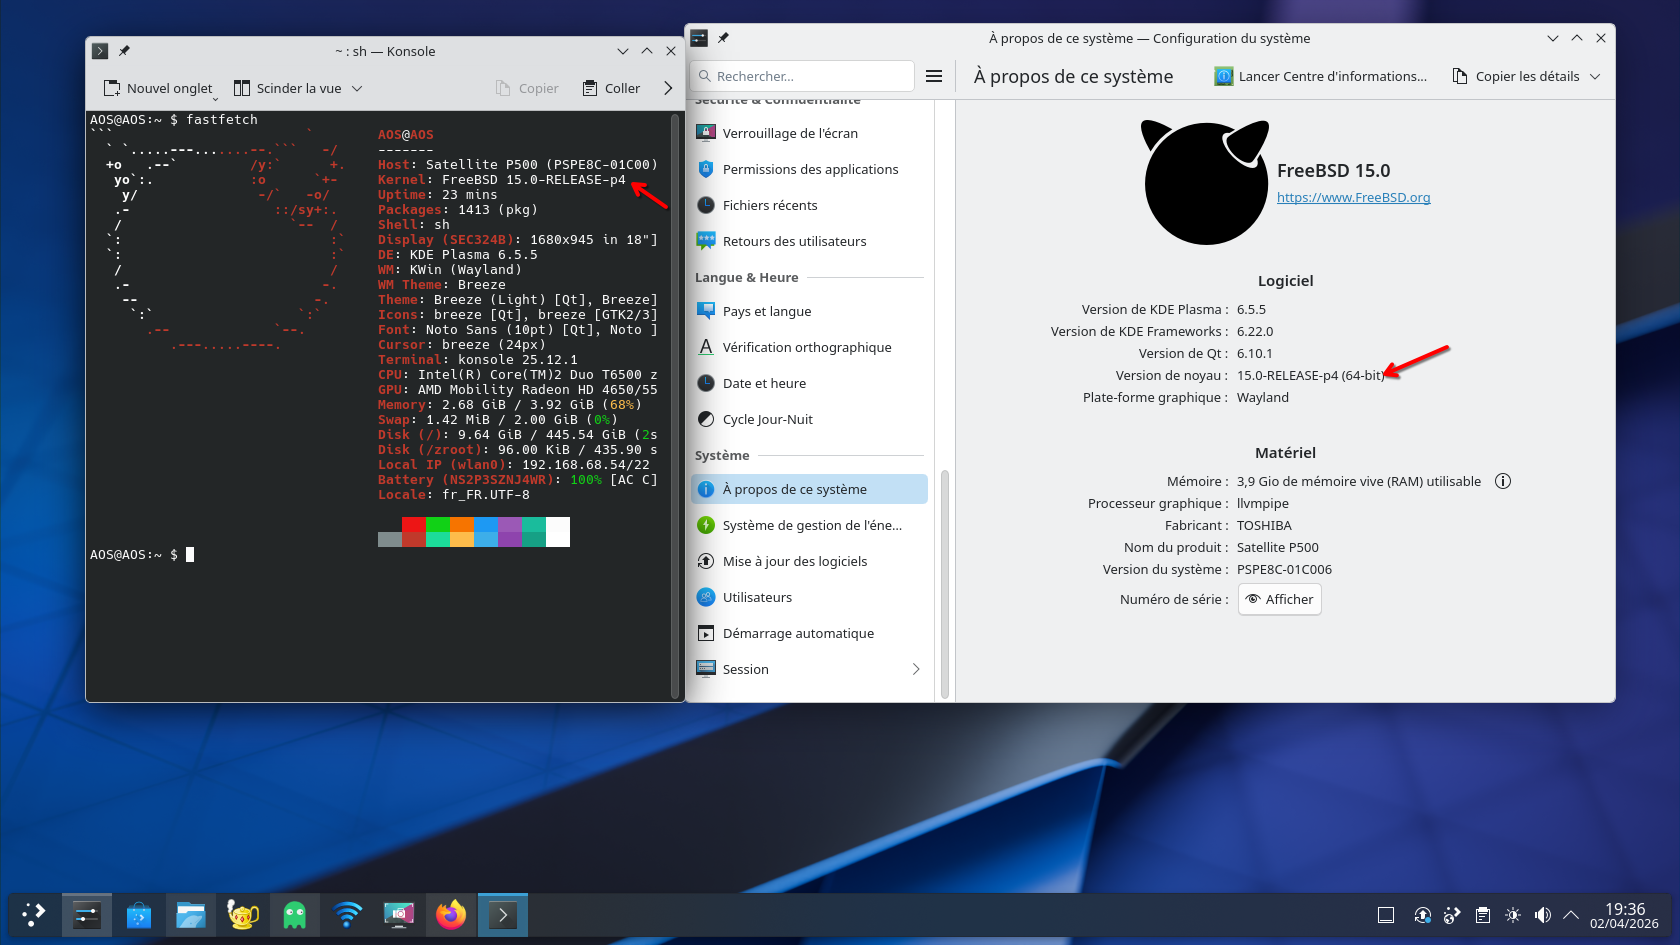This screenshot has width=1680, height=945.
Task: Click the red color block in fastfetch
Action: (x=413, y=525)
